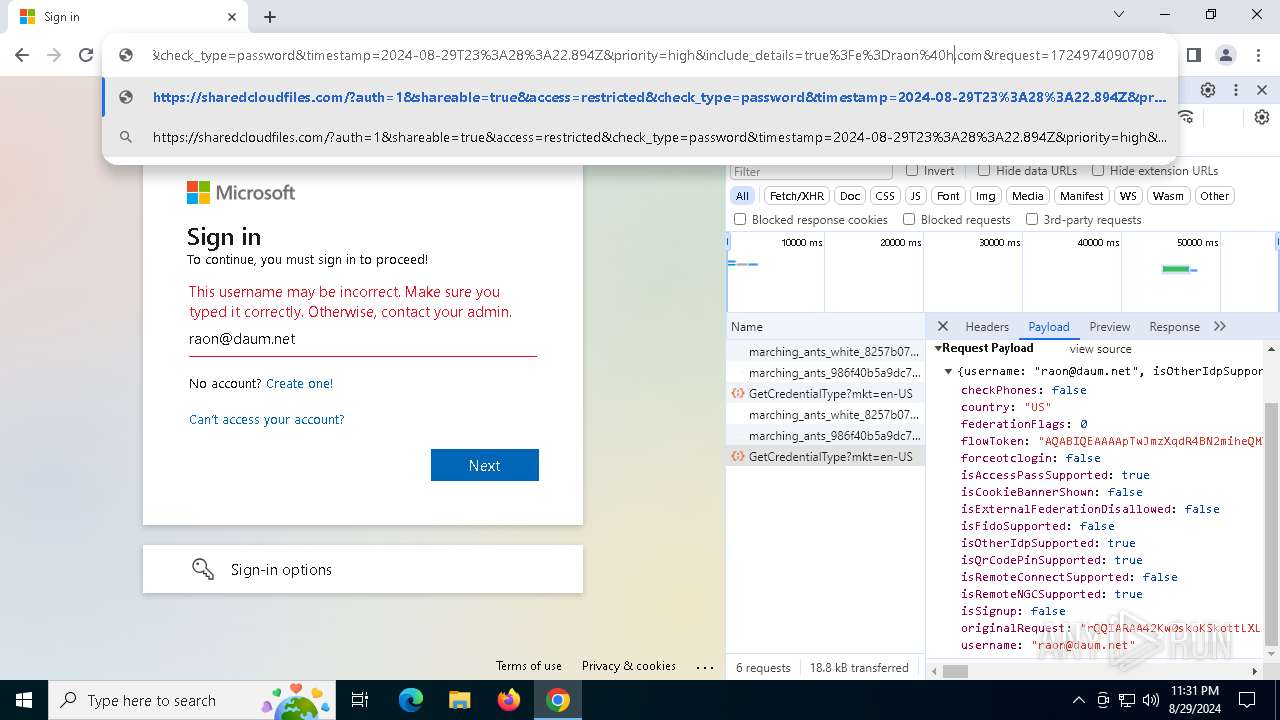Open the Chrome profile avatar icon

1225,55
